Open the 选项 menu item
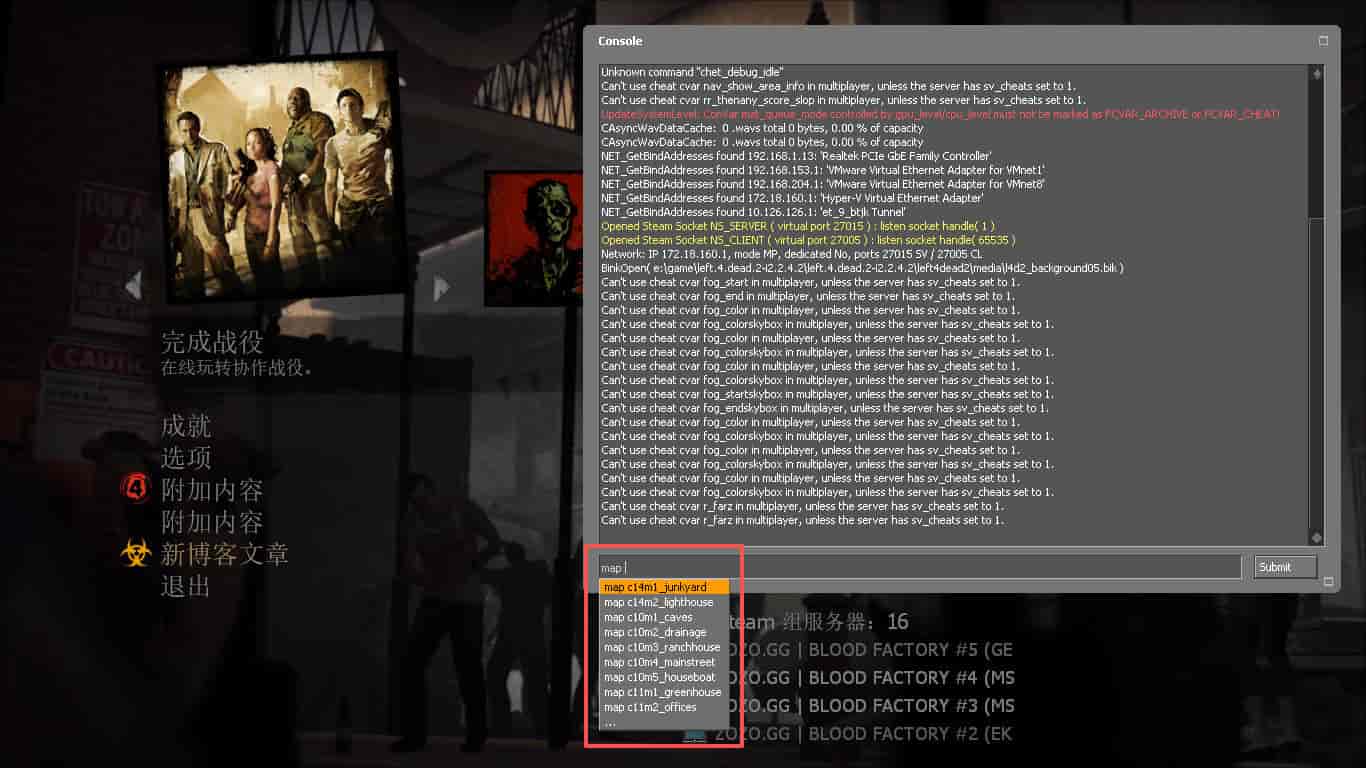 coord(186,458)
